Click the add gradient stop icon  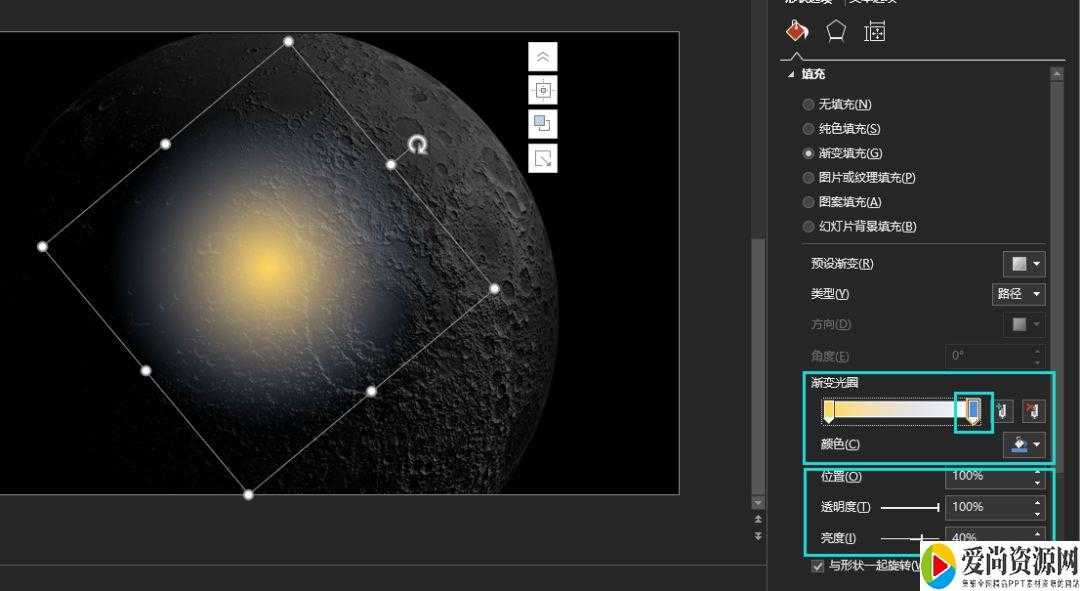pyautogui.click(x=1003, y=411)
